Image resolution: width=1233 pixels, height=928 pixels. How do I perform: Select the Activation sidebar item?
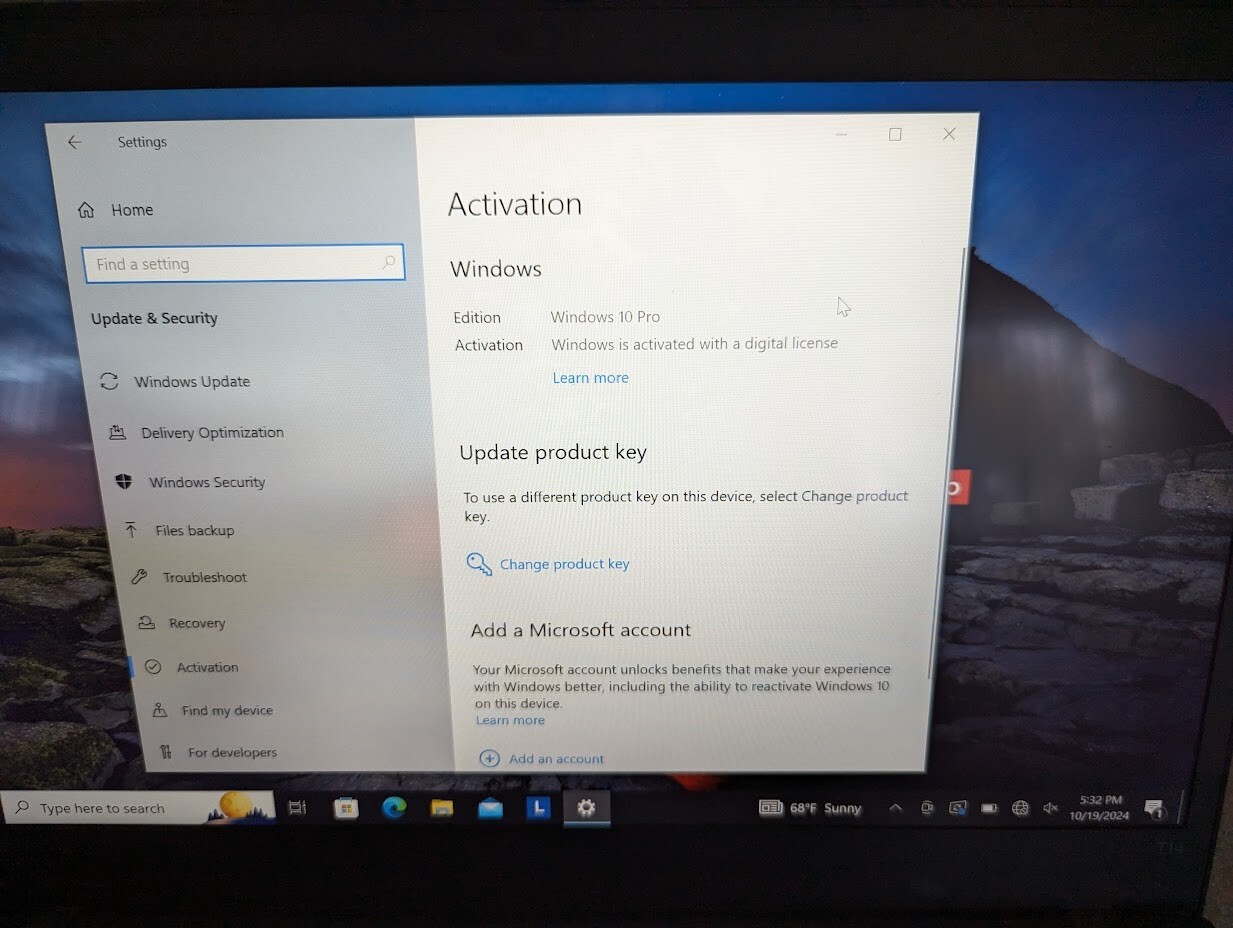(x=192, y=667)
